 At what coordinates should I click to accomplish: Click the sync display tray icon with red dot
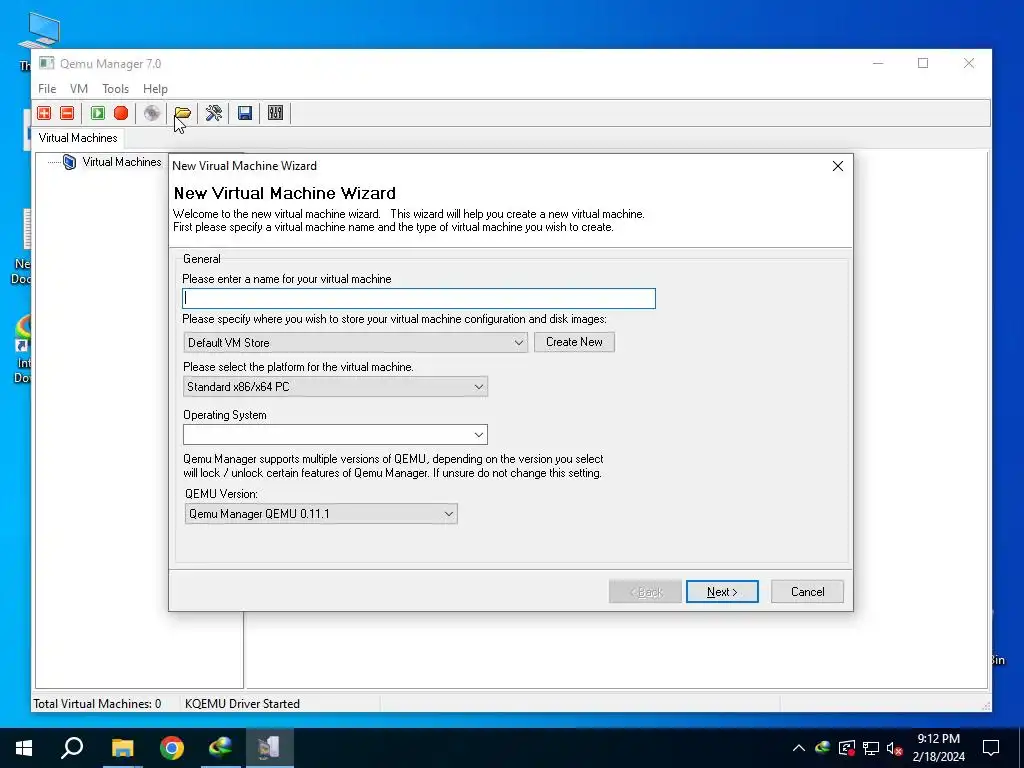[847, 748]
